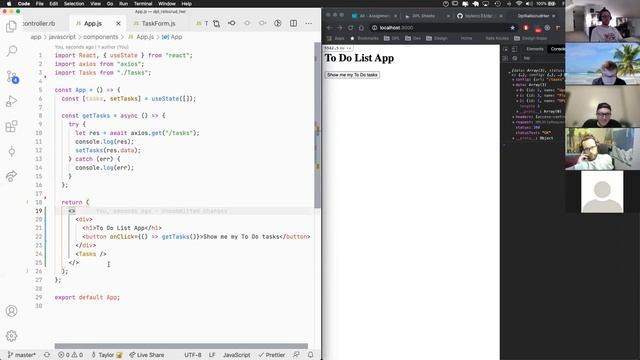Open Accounts icon in activity bar
Viewport: 640px width, 360px height.
coord(11,311)
